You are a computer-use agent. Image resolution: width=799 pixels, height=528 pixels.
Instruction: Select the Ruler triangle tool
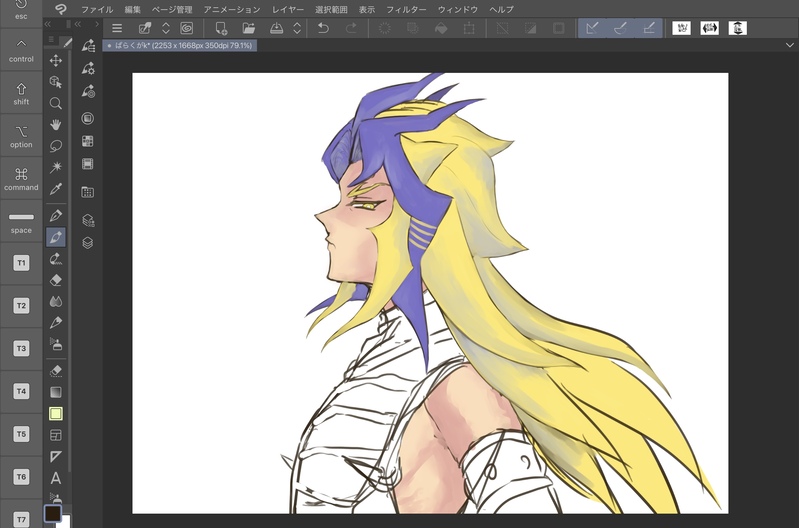coord(56,457)
